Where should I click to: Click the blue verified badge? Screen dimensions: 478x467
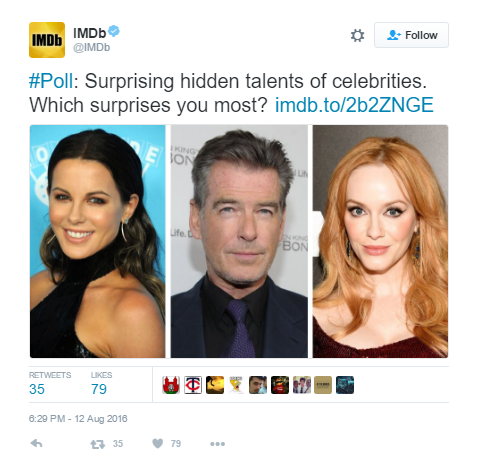(114, 31)
